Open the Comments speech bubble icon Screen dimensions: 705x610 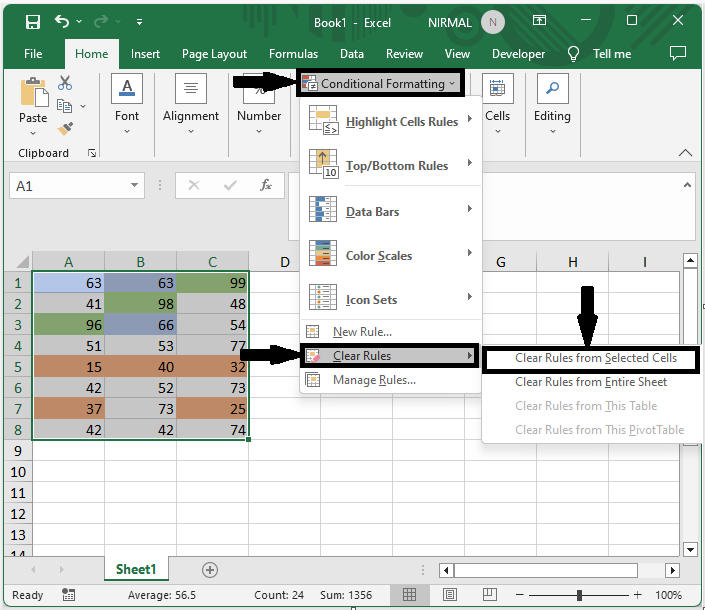pos(678,53)
